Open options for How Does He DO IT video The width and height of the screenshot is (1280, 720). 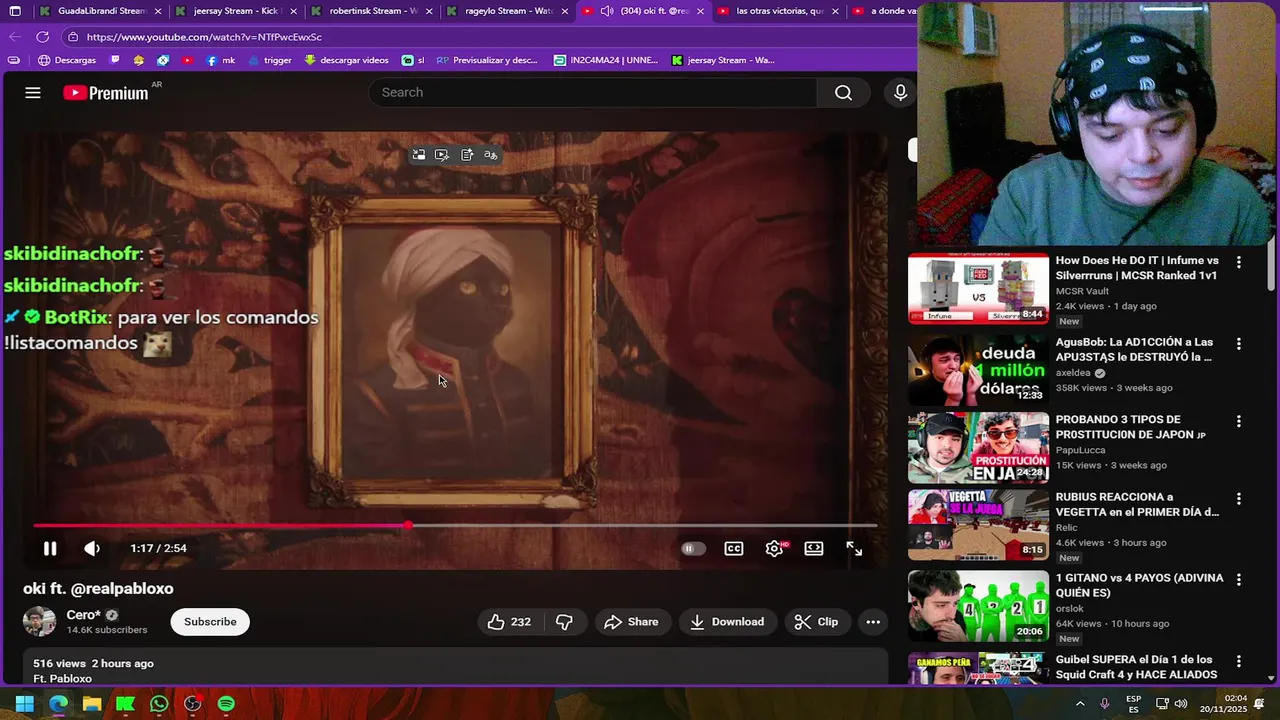click(x=1238, y=262)
